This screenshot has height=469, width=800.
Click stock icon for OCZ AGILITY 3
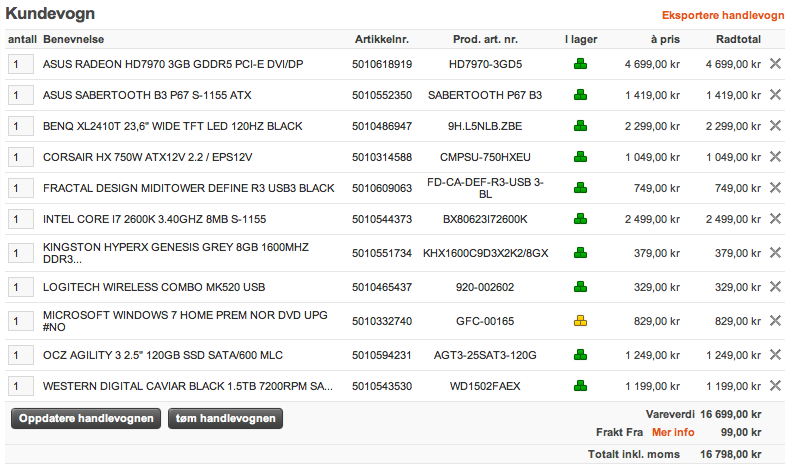[x=580, y=355]
